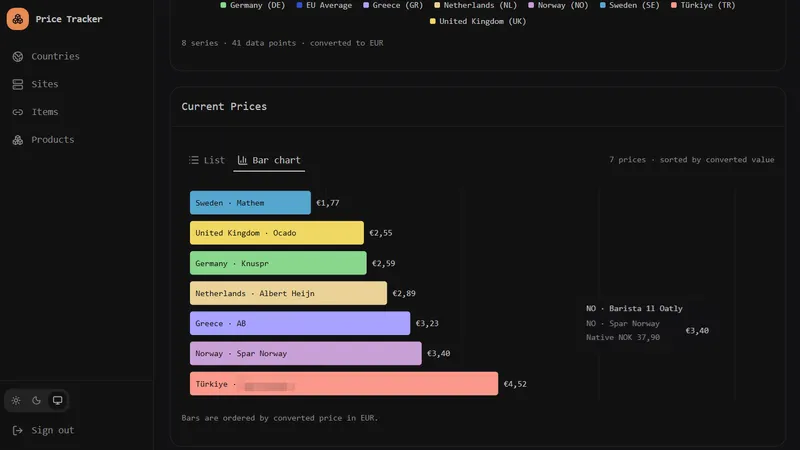Switch to dark theme moon icon
This screenshot has height=450, width=800.
pos(36,401)
